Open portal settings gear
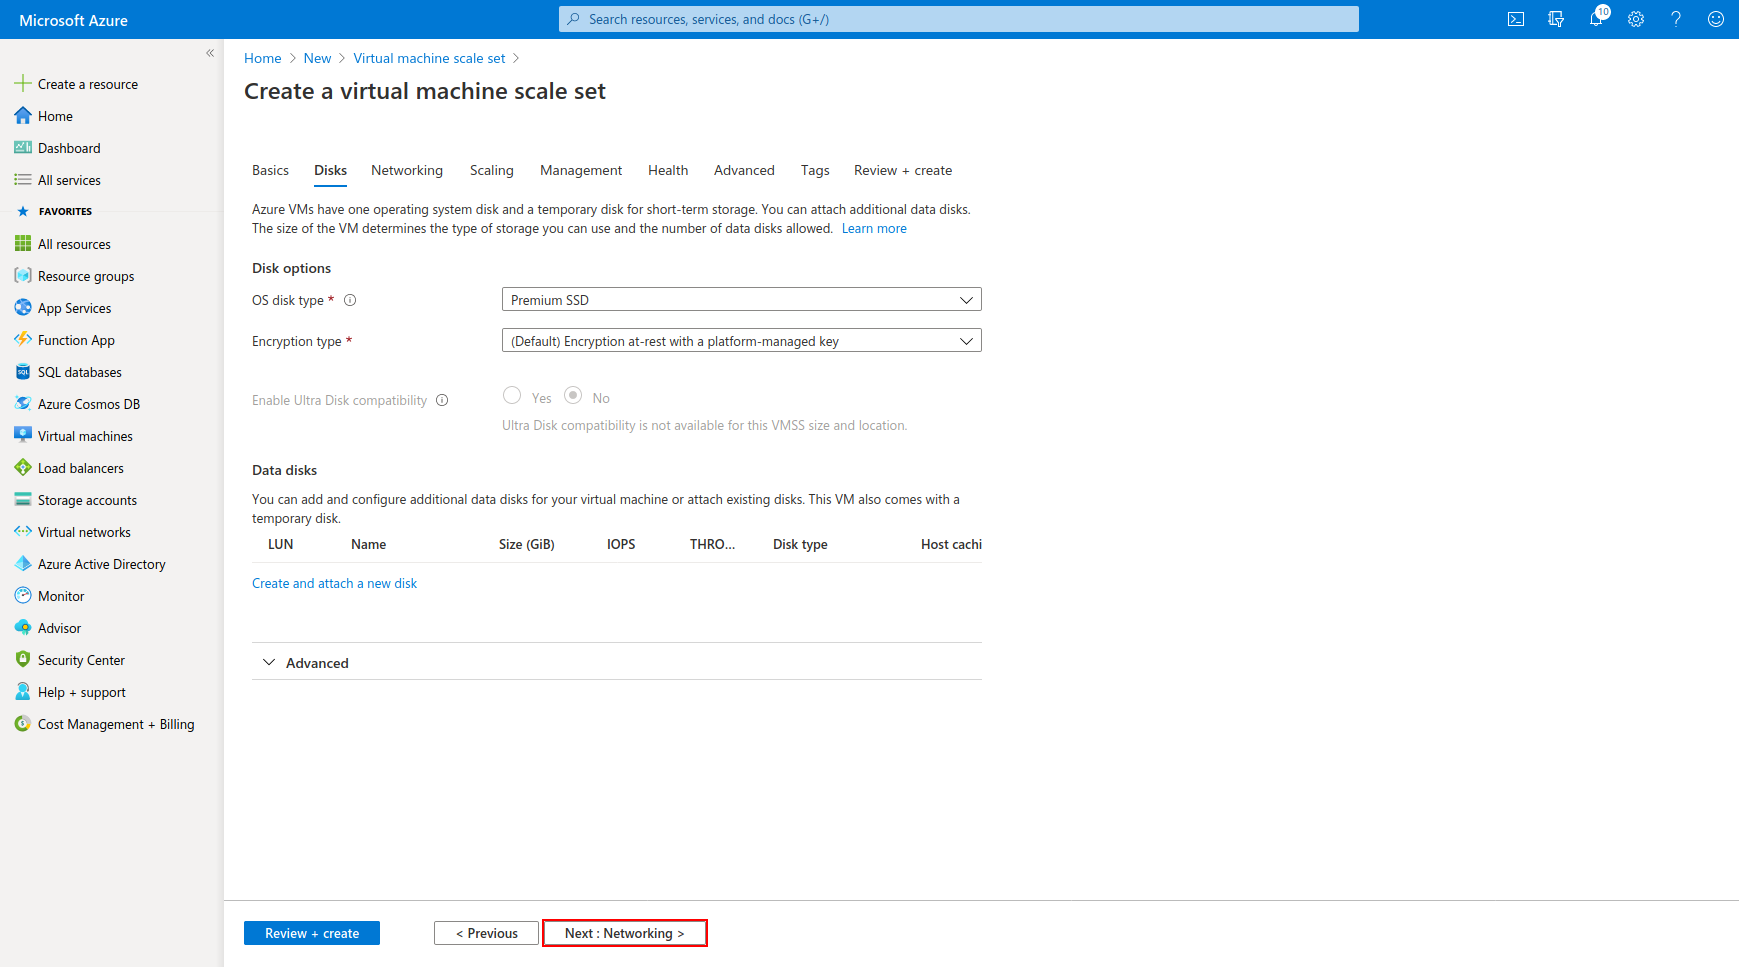This screenshot has height=967, width=1739. pyautogui.click(x=1636, y=19)
